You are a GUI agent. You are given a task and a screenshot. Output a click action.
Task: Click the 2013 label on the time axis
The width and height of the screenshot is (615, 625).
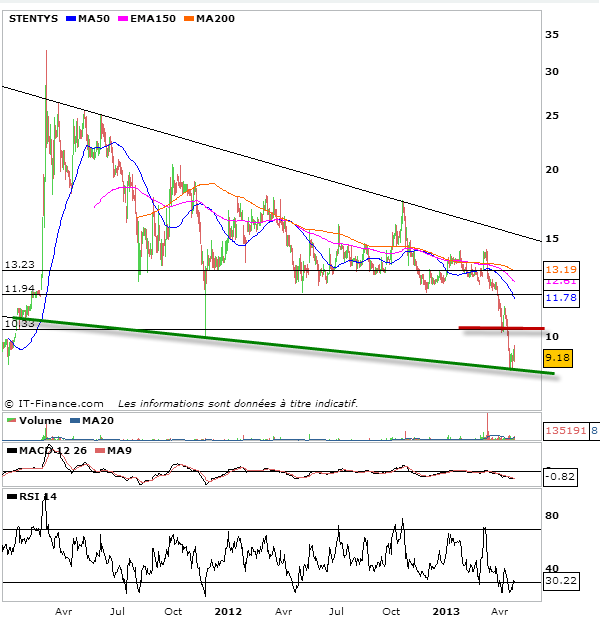click(446, 609)
